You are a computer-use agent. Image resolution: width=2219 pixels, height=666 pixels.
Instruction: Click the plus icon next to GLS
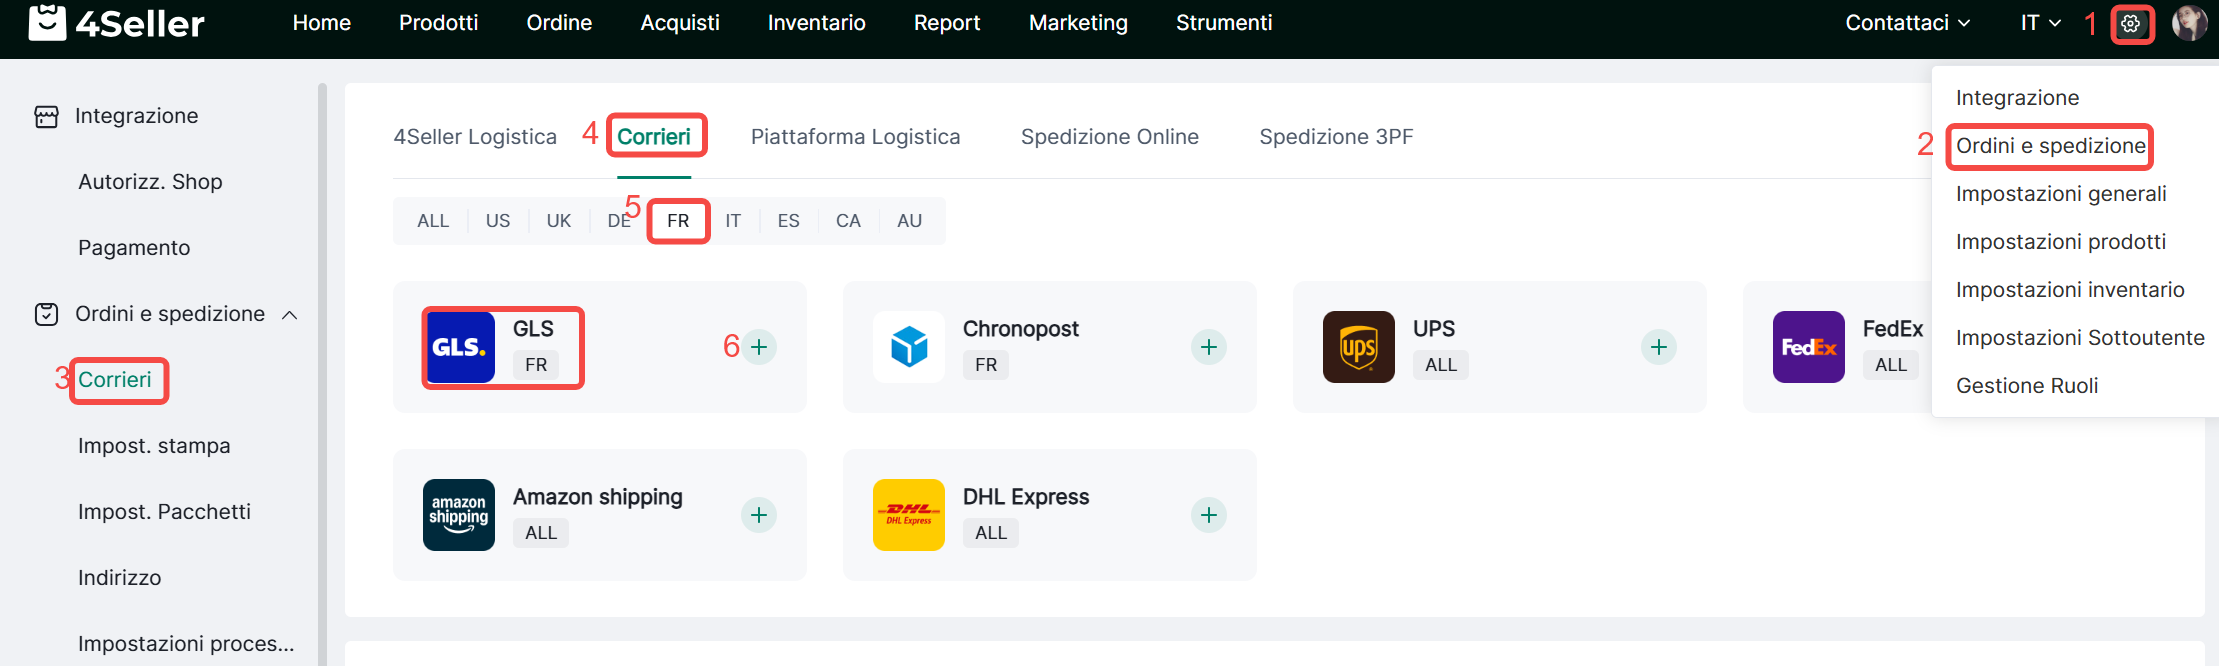pos(759,347)
